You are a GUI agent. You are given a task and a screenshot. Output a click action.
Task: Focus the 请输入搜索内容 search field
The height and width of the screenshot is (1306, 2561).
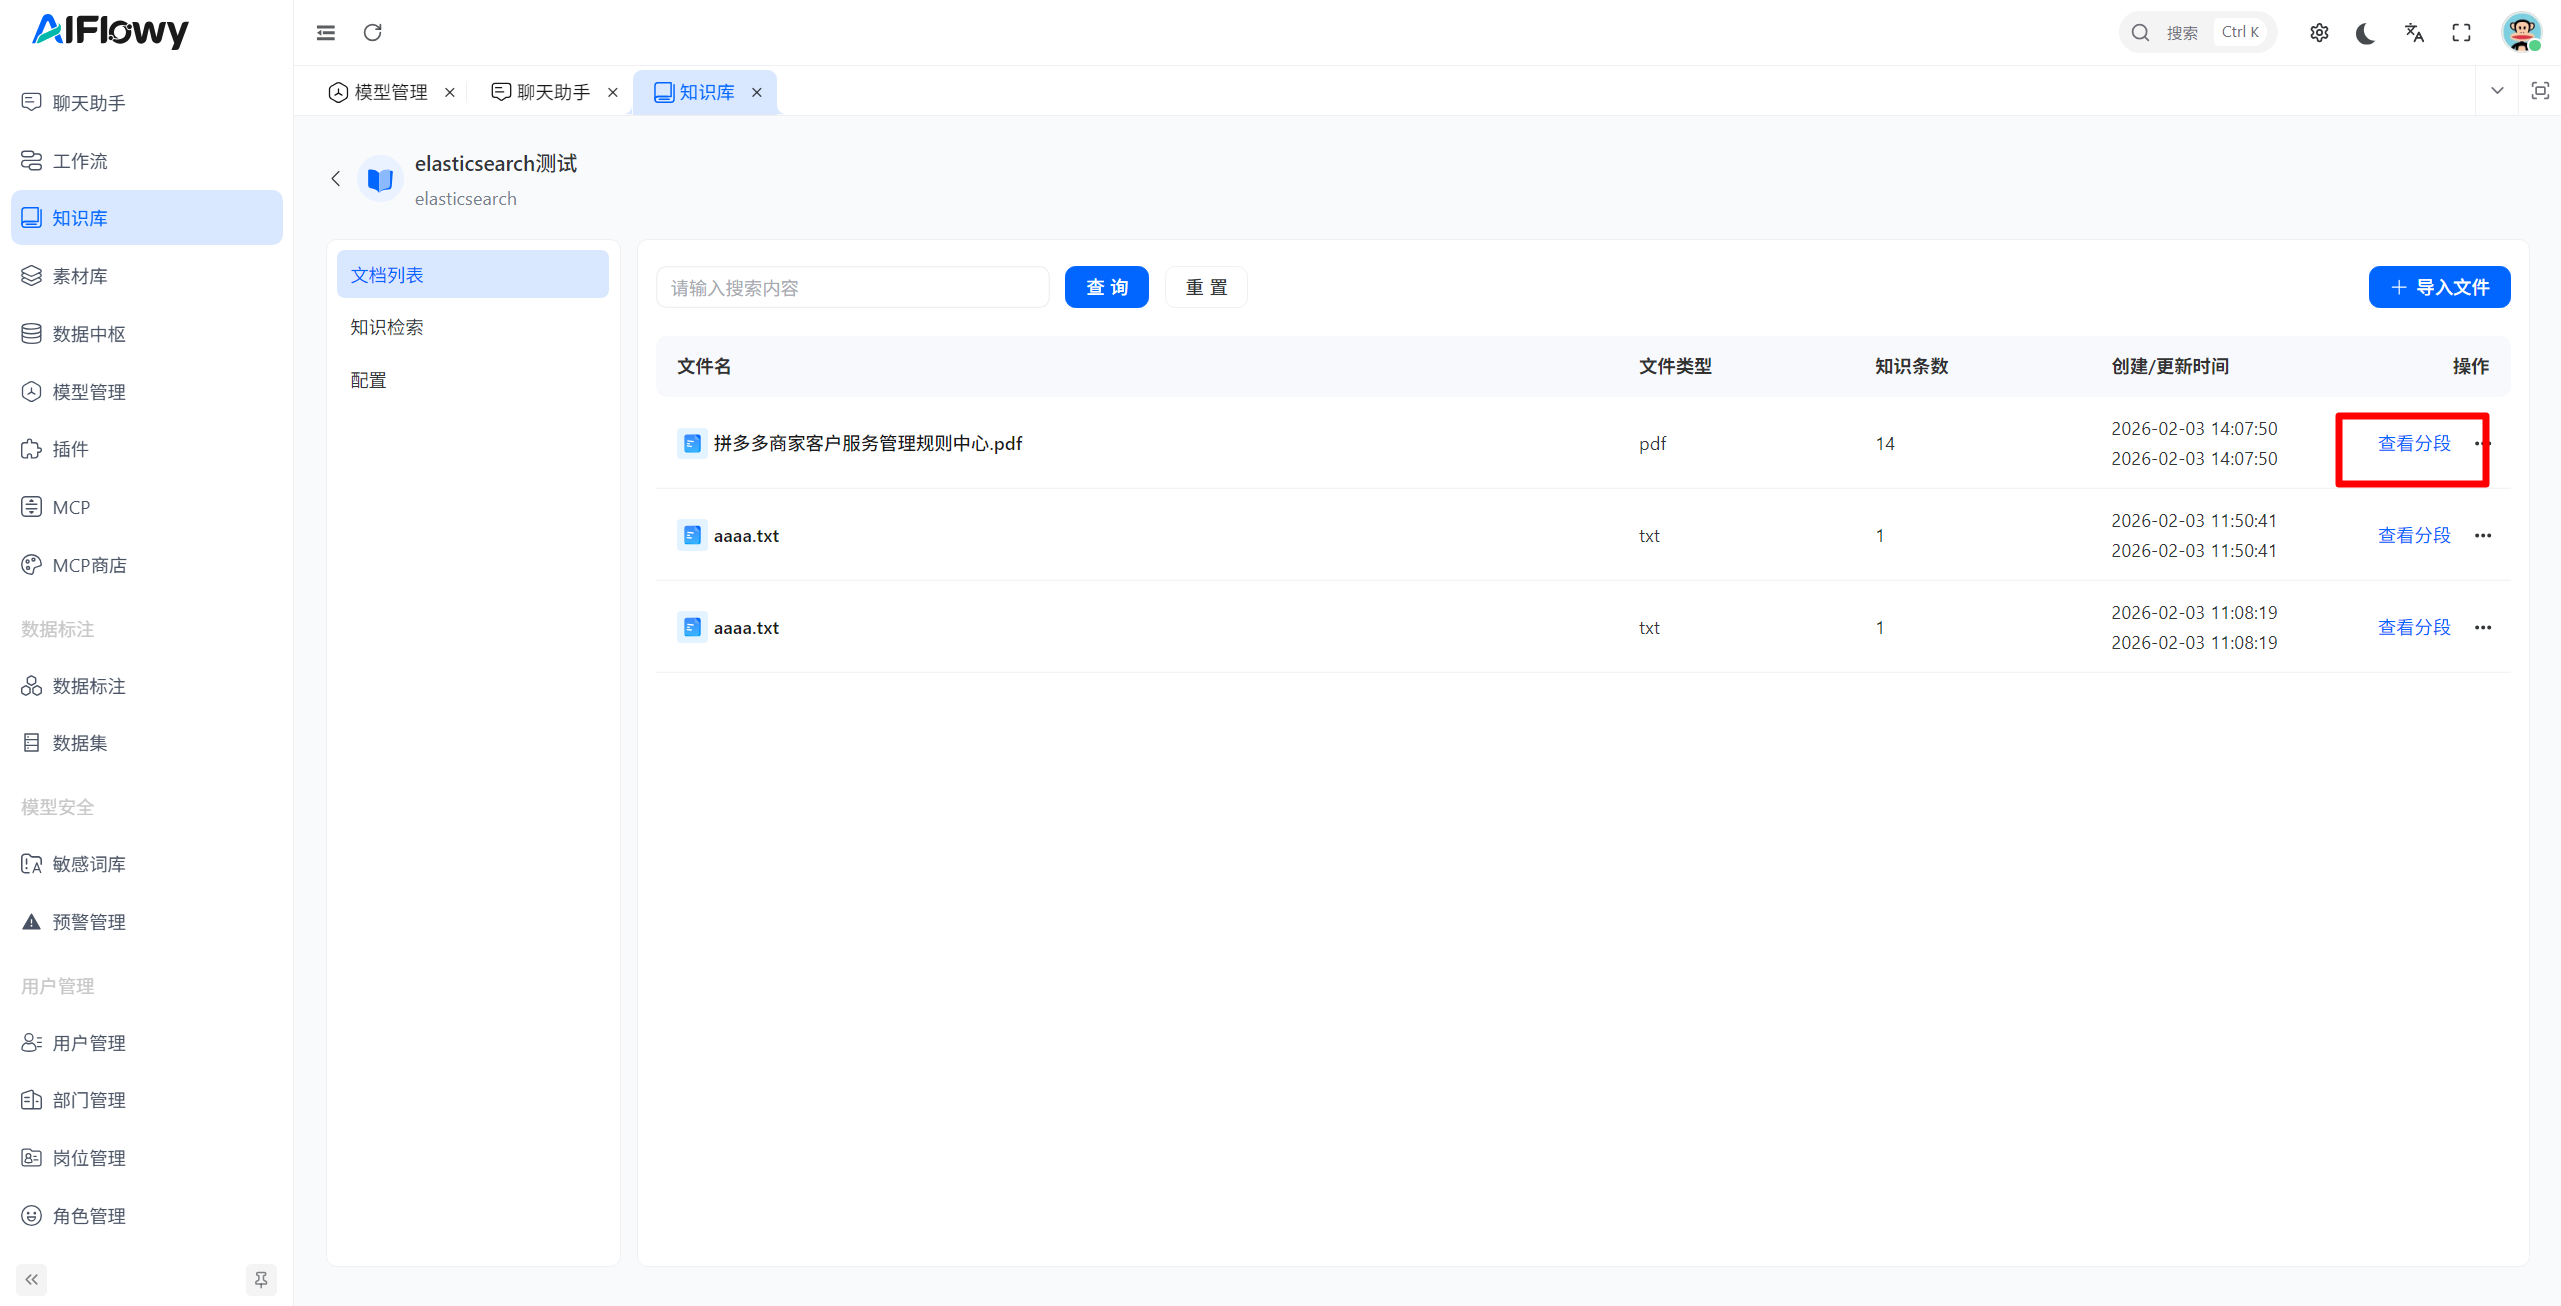point(852,288)
